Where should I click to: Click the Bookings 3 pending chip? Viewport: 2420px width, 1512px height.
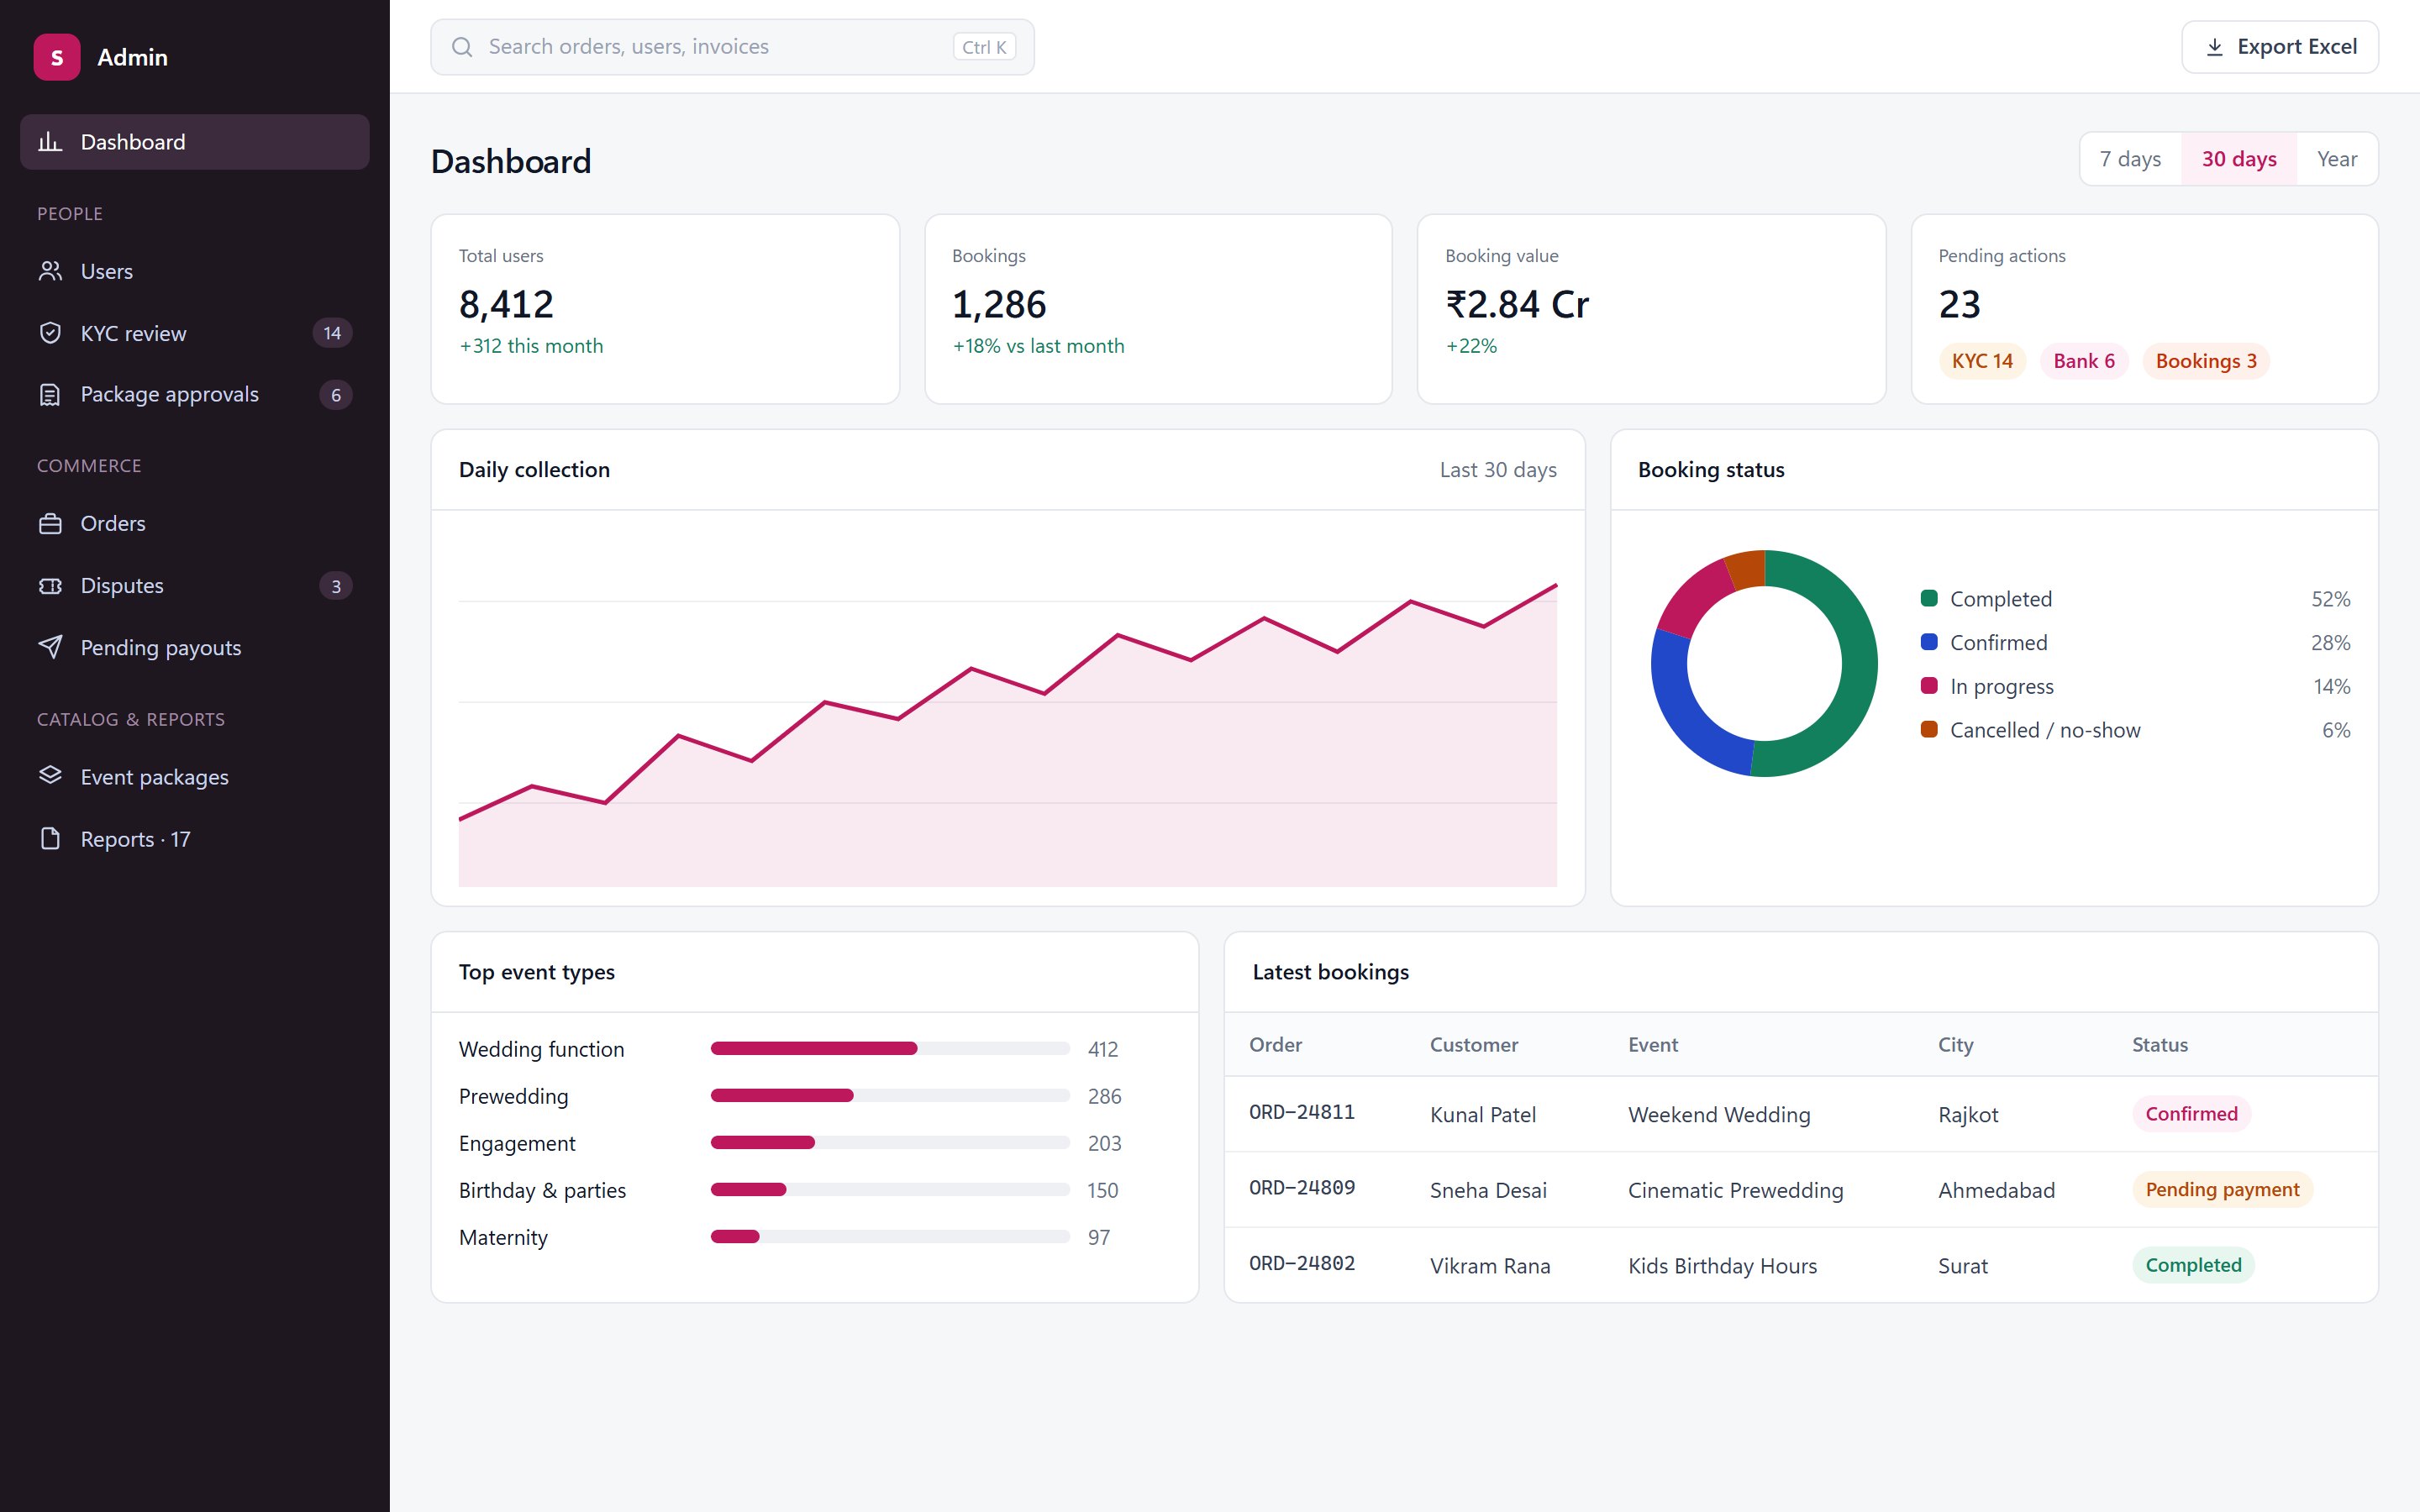click(2206, 361)
